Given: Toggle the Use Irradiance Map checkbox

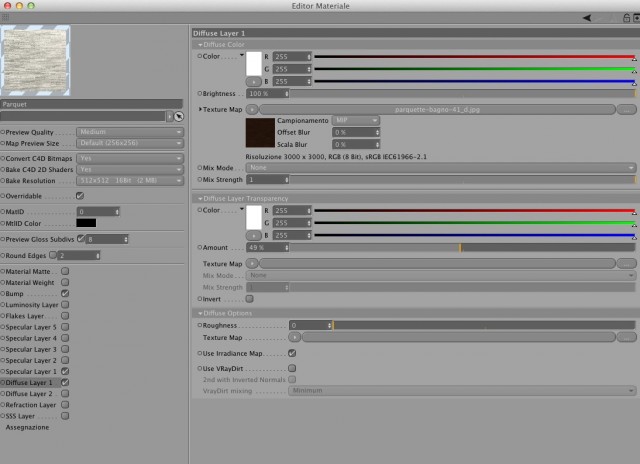Looking at the screenshot, I should click(x=292, y=353).
